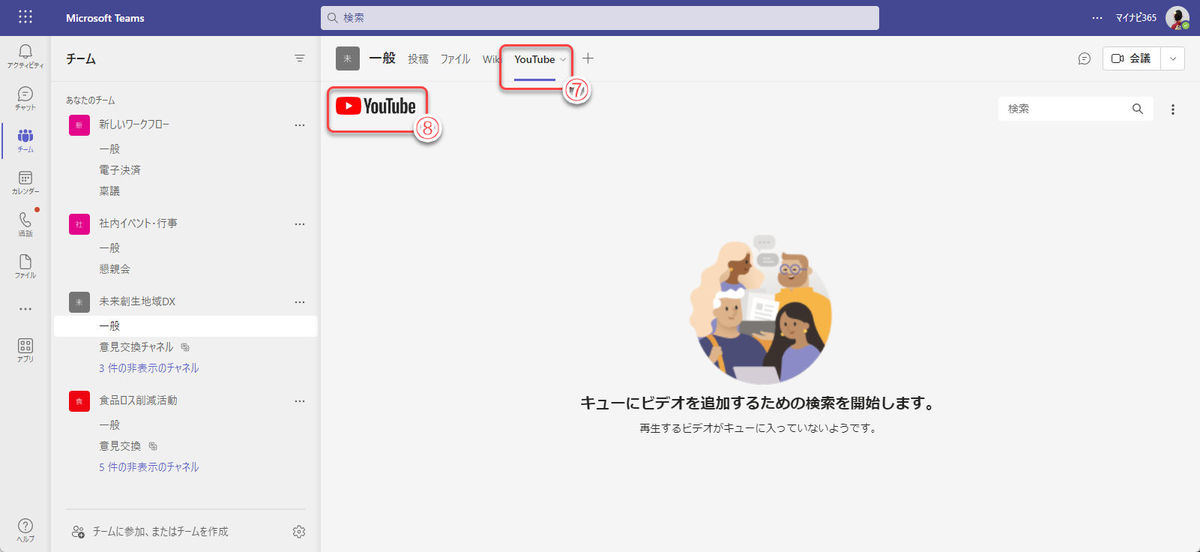Image resolution: width=1200 pixels, height=552 pixels.
Task: Open the app launcher waffle icon
Action: pyautogui.click(x=25, y=17)
